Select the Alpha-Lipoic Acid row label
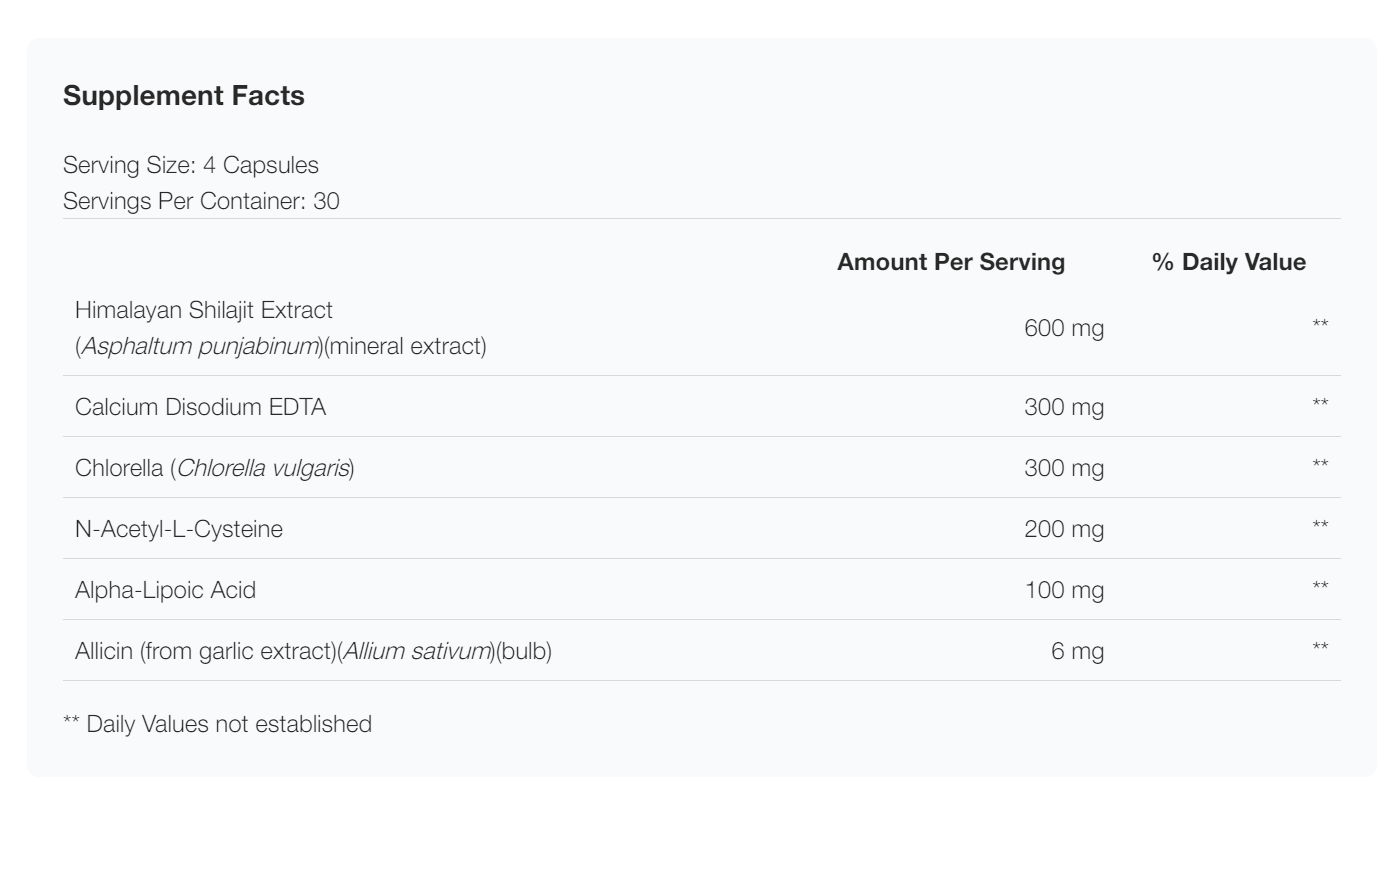 165,590
